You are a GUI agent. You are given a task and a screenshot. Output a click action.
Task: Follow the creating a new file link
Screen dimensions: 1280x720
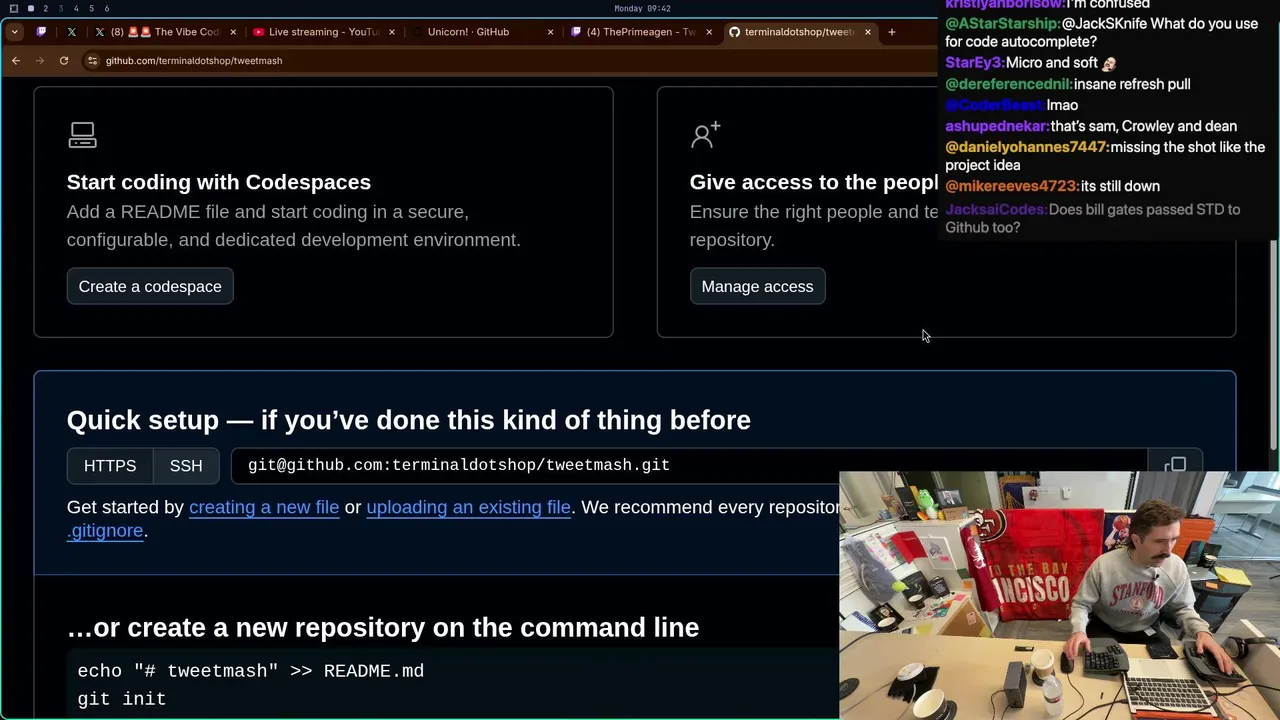coord(264,507)
